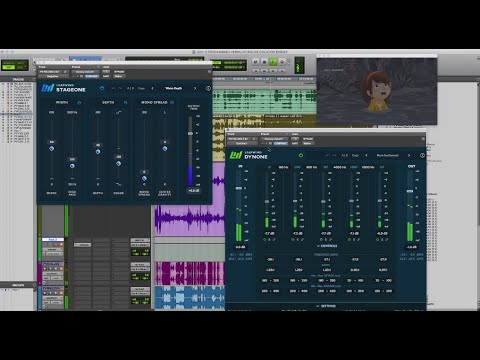
Task: Open the StageOne info icon
Action: click(x=208, y=88)
